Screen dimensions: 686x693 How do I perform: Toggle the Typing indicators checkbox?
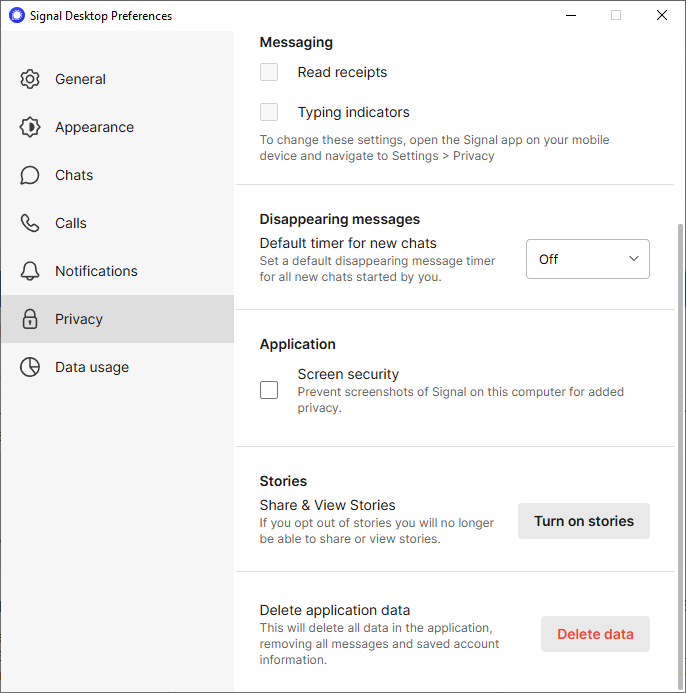pyautogui.click(x=269, y=112)
